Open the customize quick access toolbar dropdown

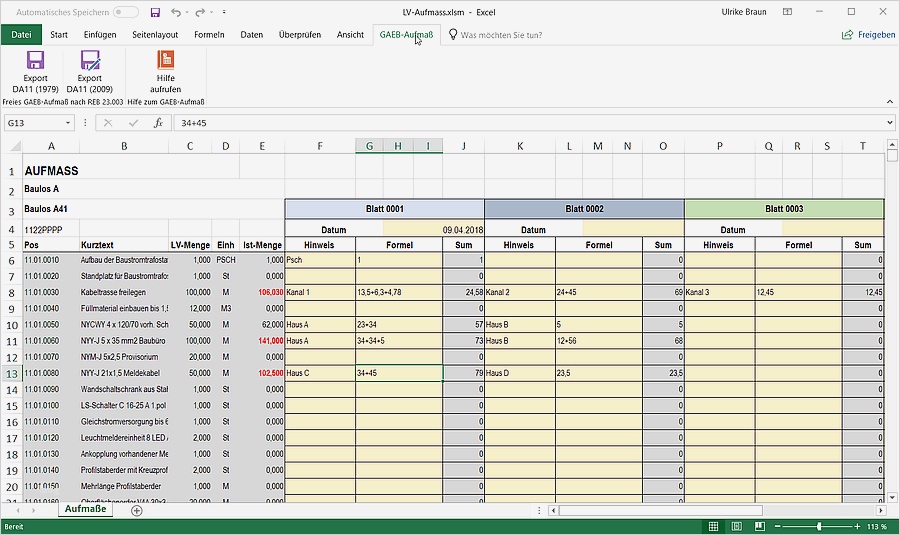coord(222,12)
